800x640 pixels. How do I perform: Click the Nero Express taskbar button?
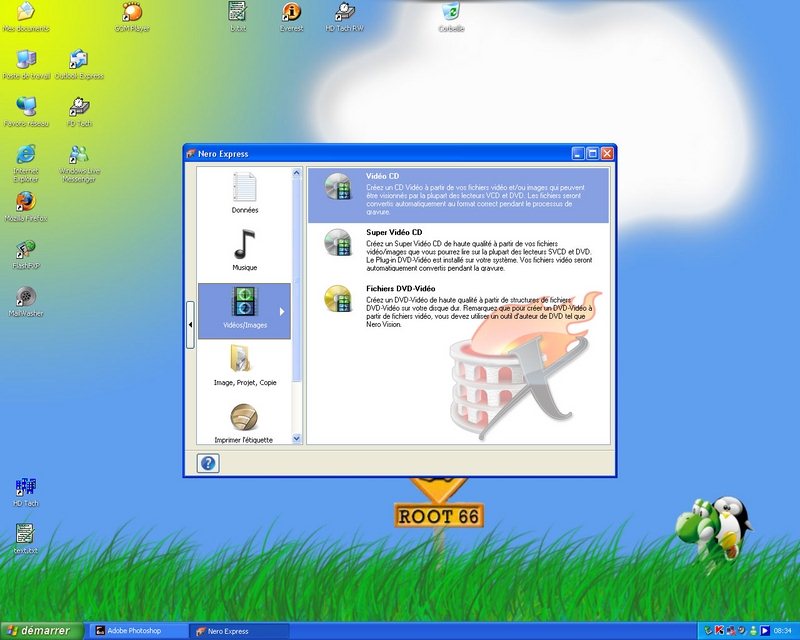239,631
